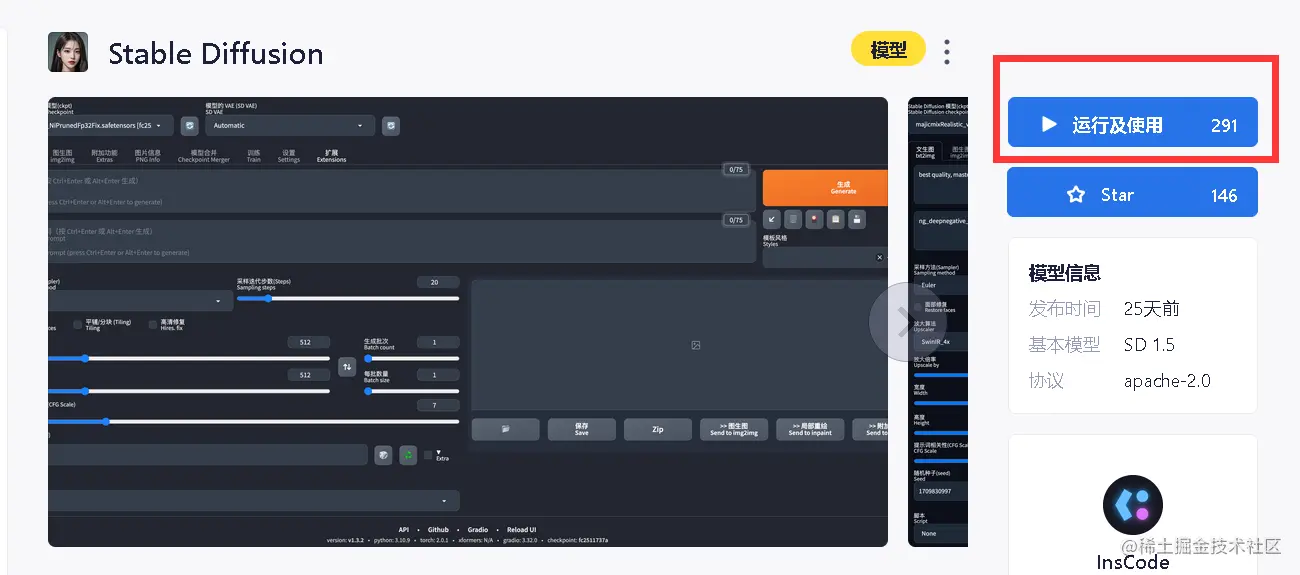The width and height of the screenshot is (1300, 575).
Task: Click the red extra networks icon
Action: pos(815,218)
